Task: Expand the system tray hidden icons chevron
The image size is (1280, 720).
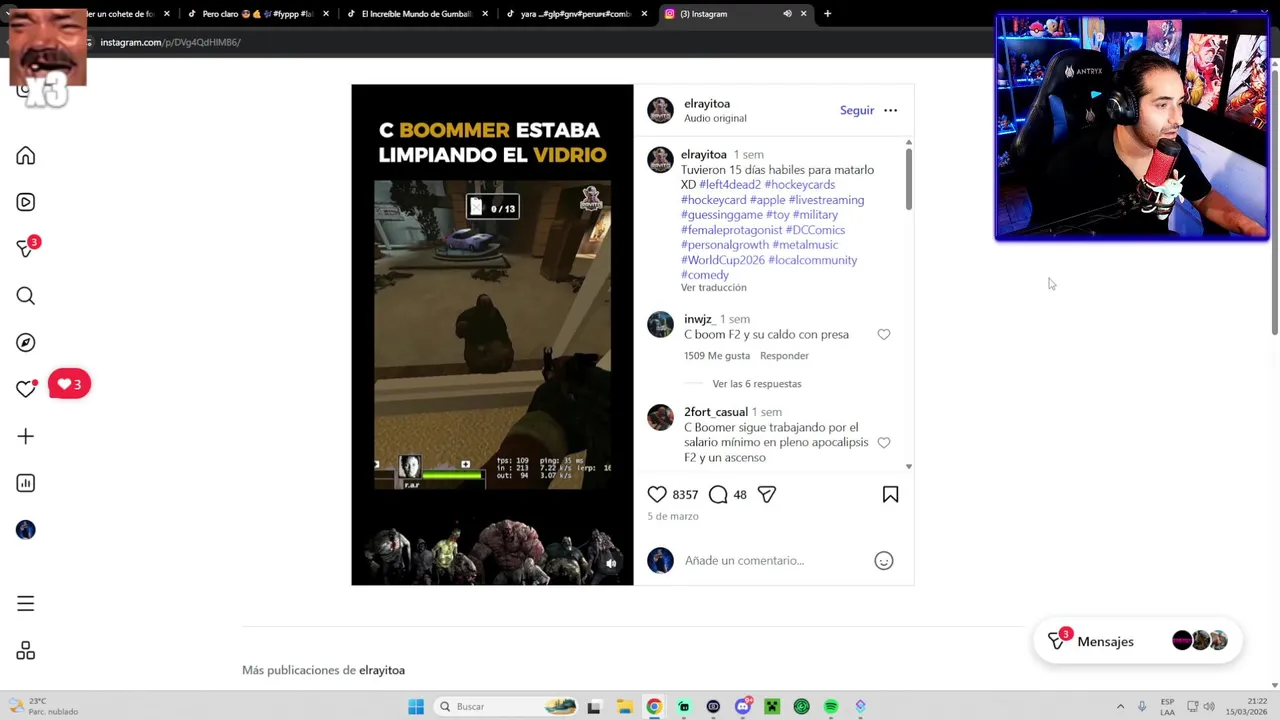Action: pyautogui.click(x=1120, y=707)
